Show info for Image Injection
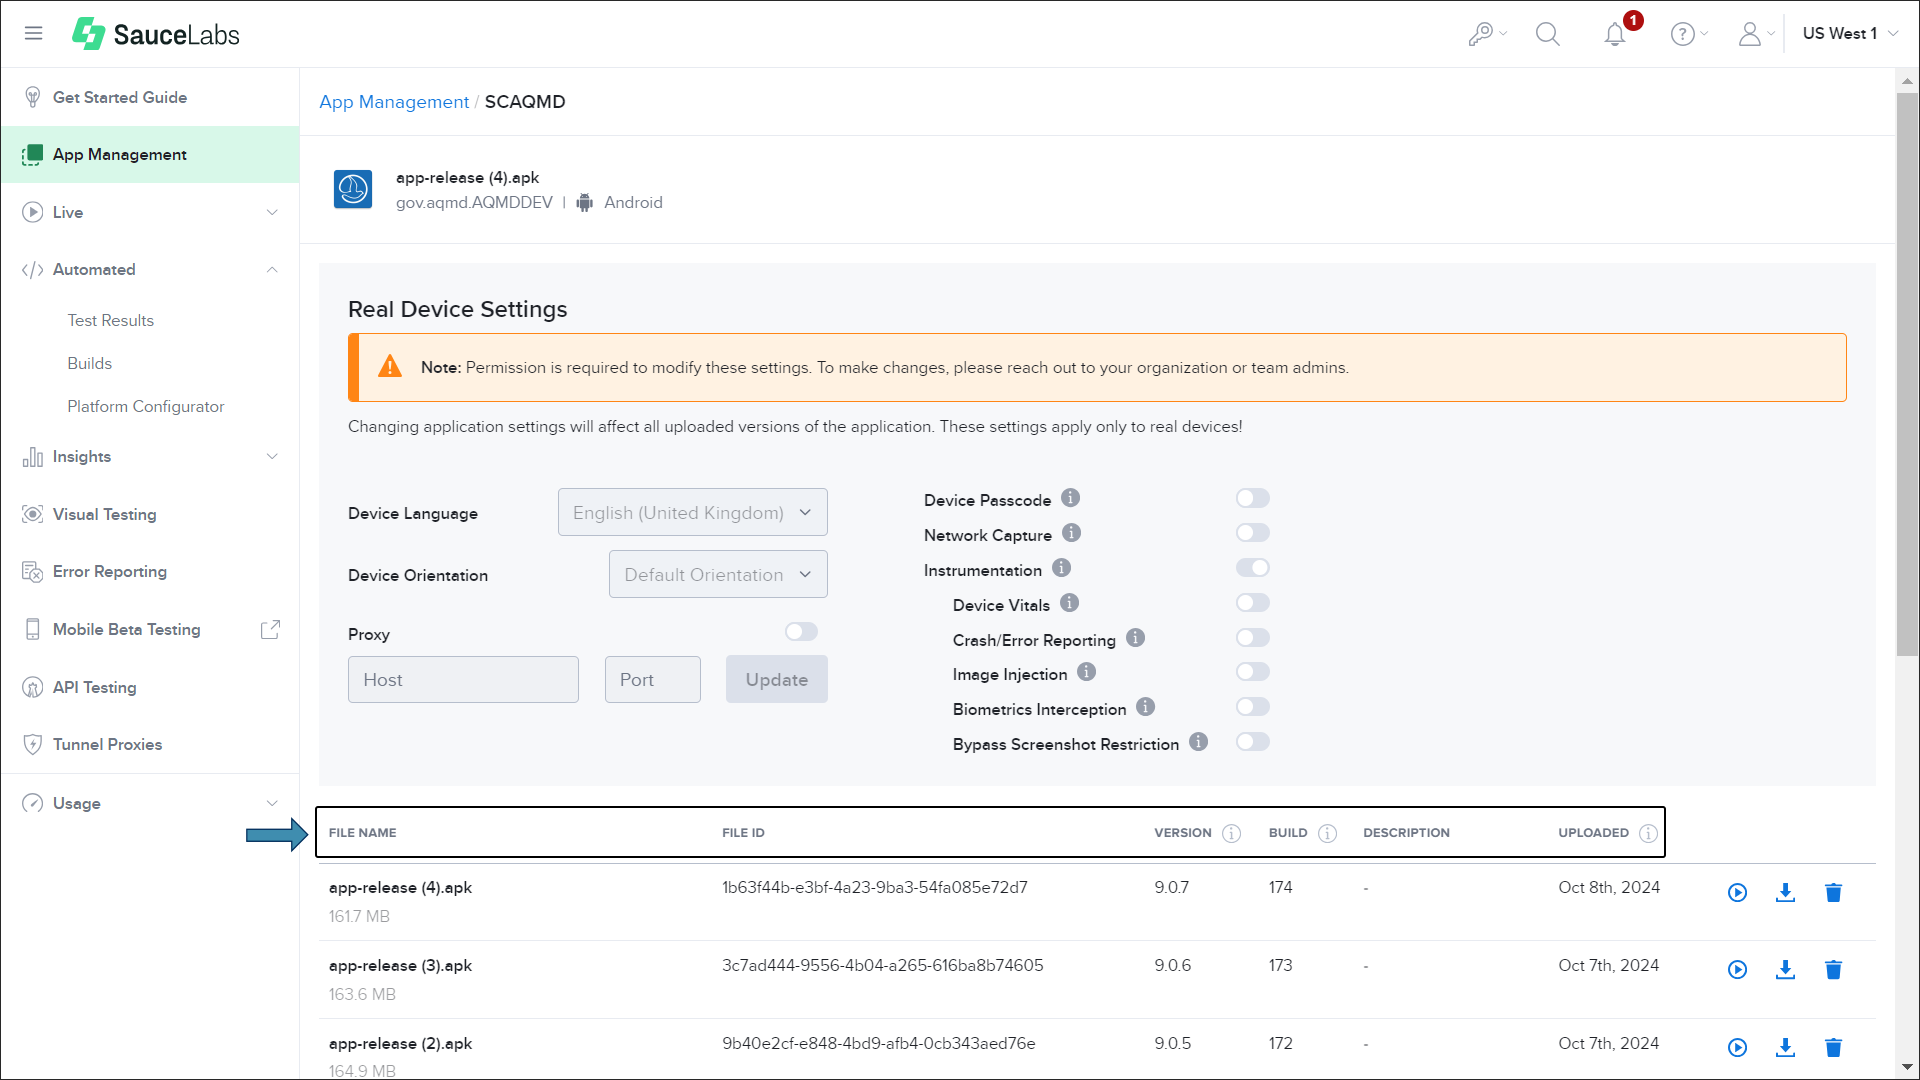Image resolution: width=1920 pixels, height=1080 pixels. [1086, 672]
